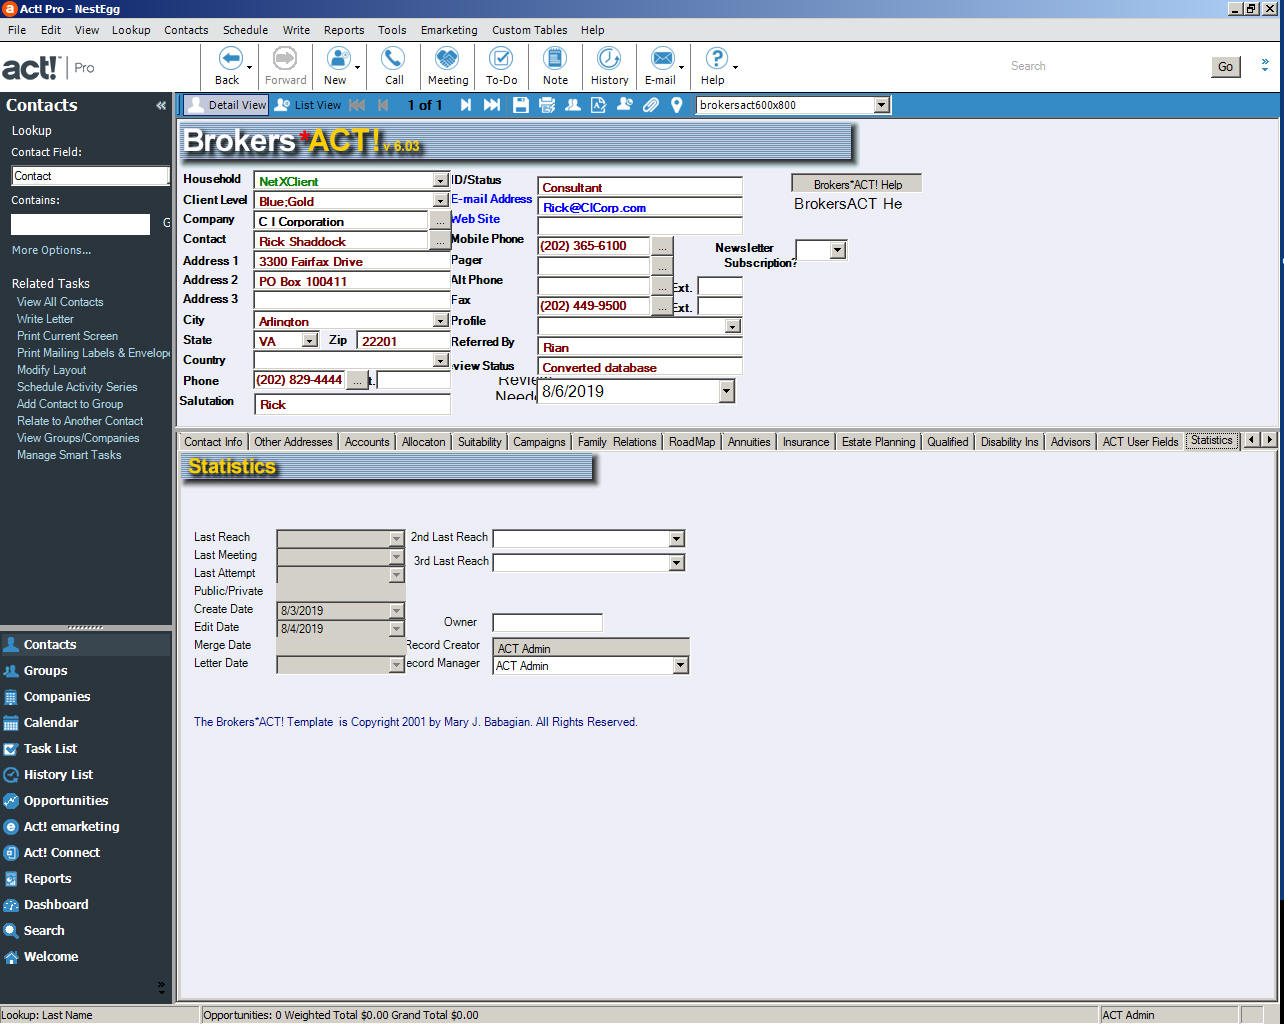Click the Company field ellipsis button
The width and height of the screenshot is (1284, 1024).
[440, 221]
